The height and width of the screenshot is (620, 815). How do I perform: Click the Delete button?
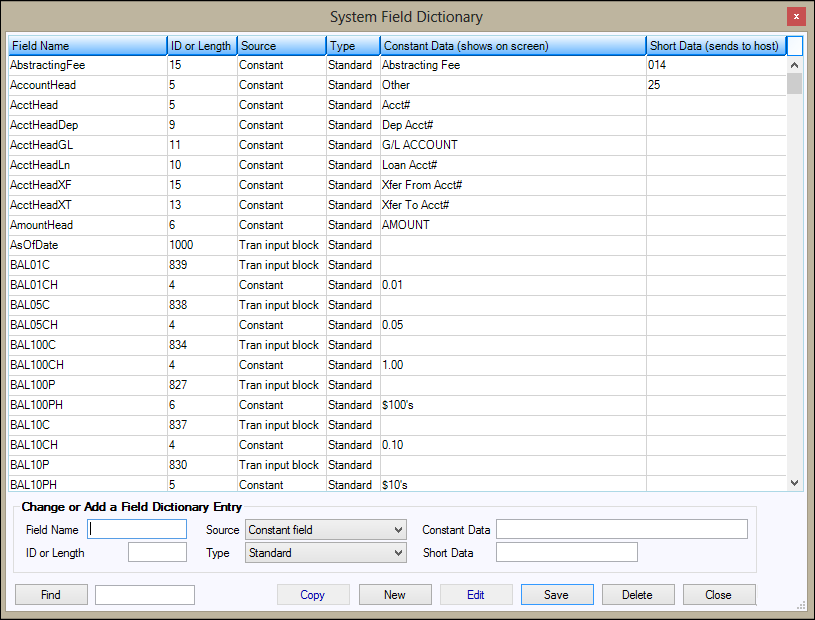point(638,595)
